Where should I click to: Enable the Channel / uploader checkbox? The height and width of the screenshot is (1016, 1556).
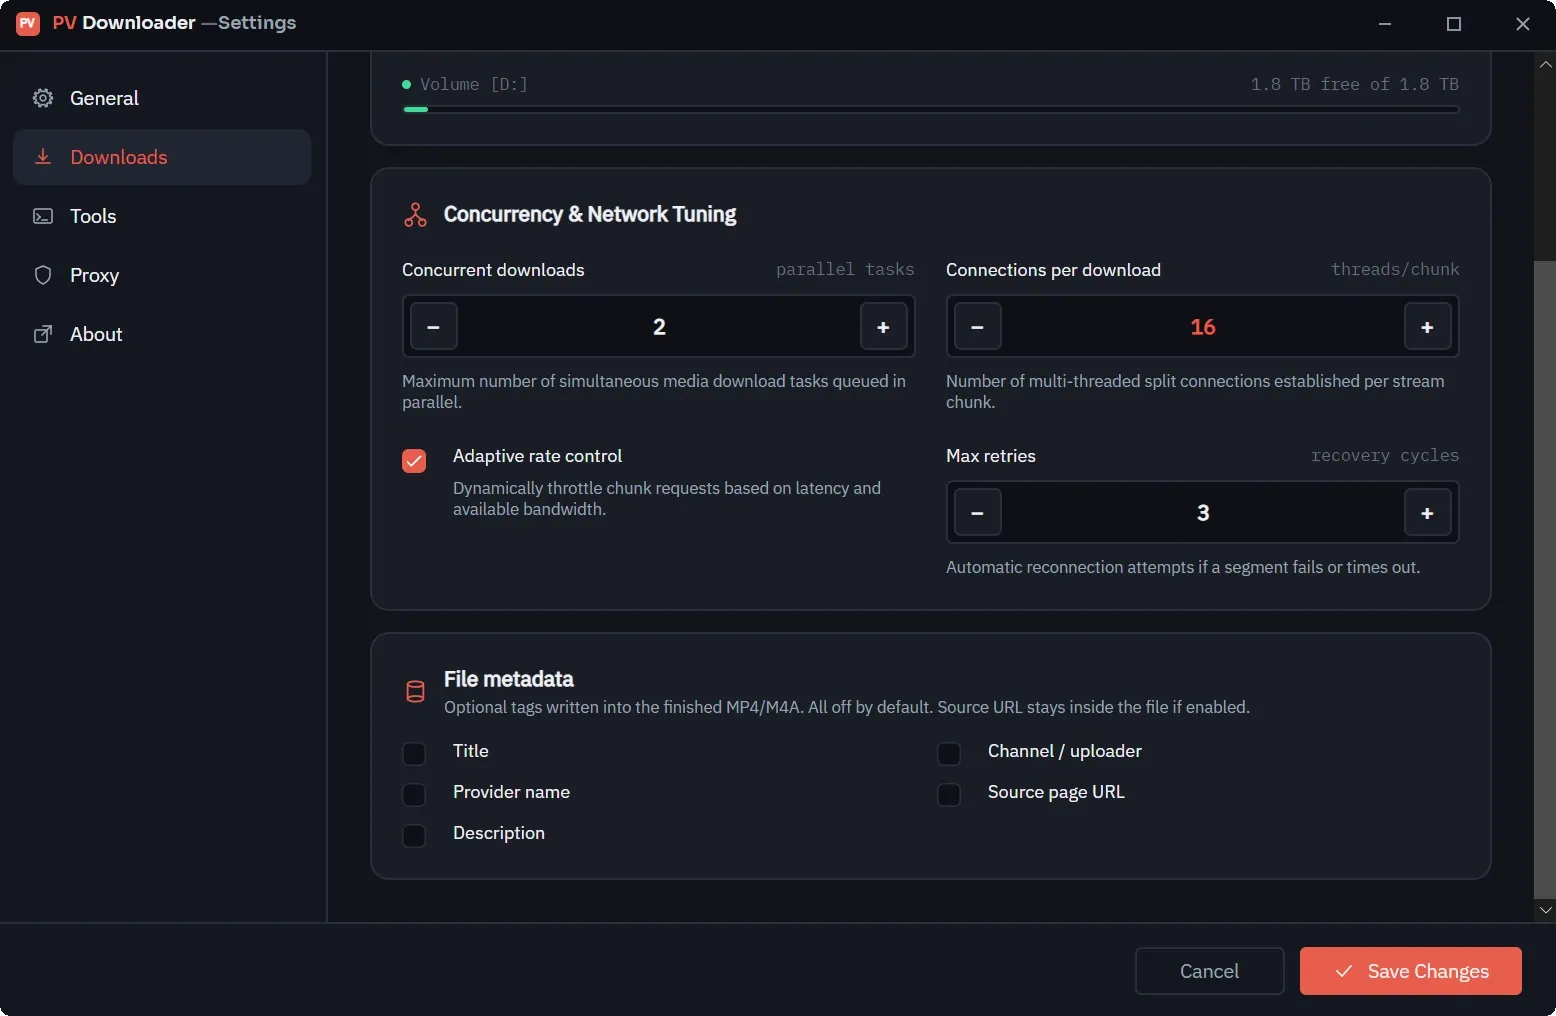coord(949,752)
